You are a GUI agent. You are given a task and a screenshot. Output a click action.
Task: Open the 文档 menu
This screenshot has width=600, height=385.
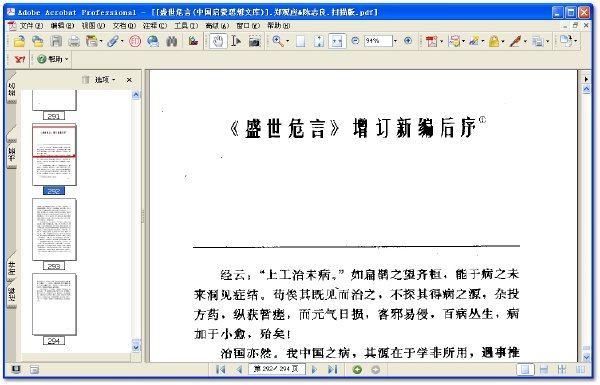pyautogui.click(x=124, y=26)
